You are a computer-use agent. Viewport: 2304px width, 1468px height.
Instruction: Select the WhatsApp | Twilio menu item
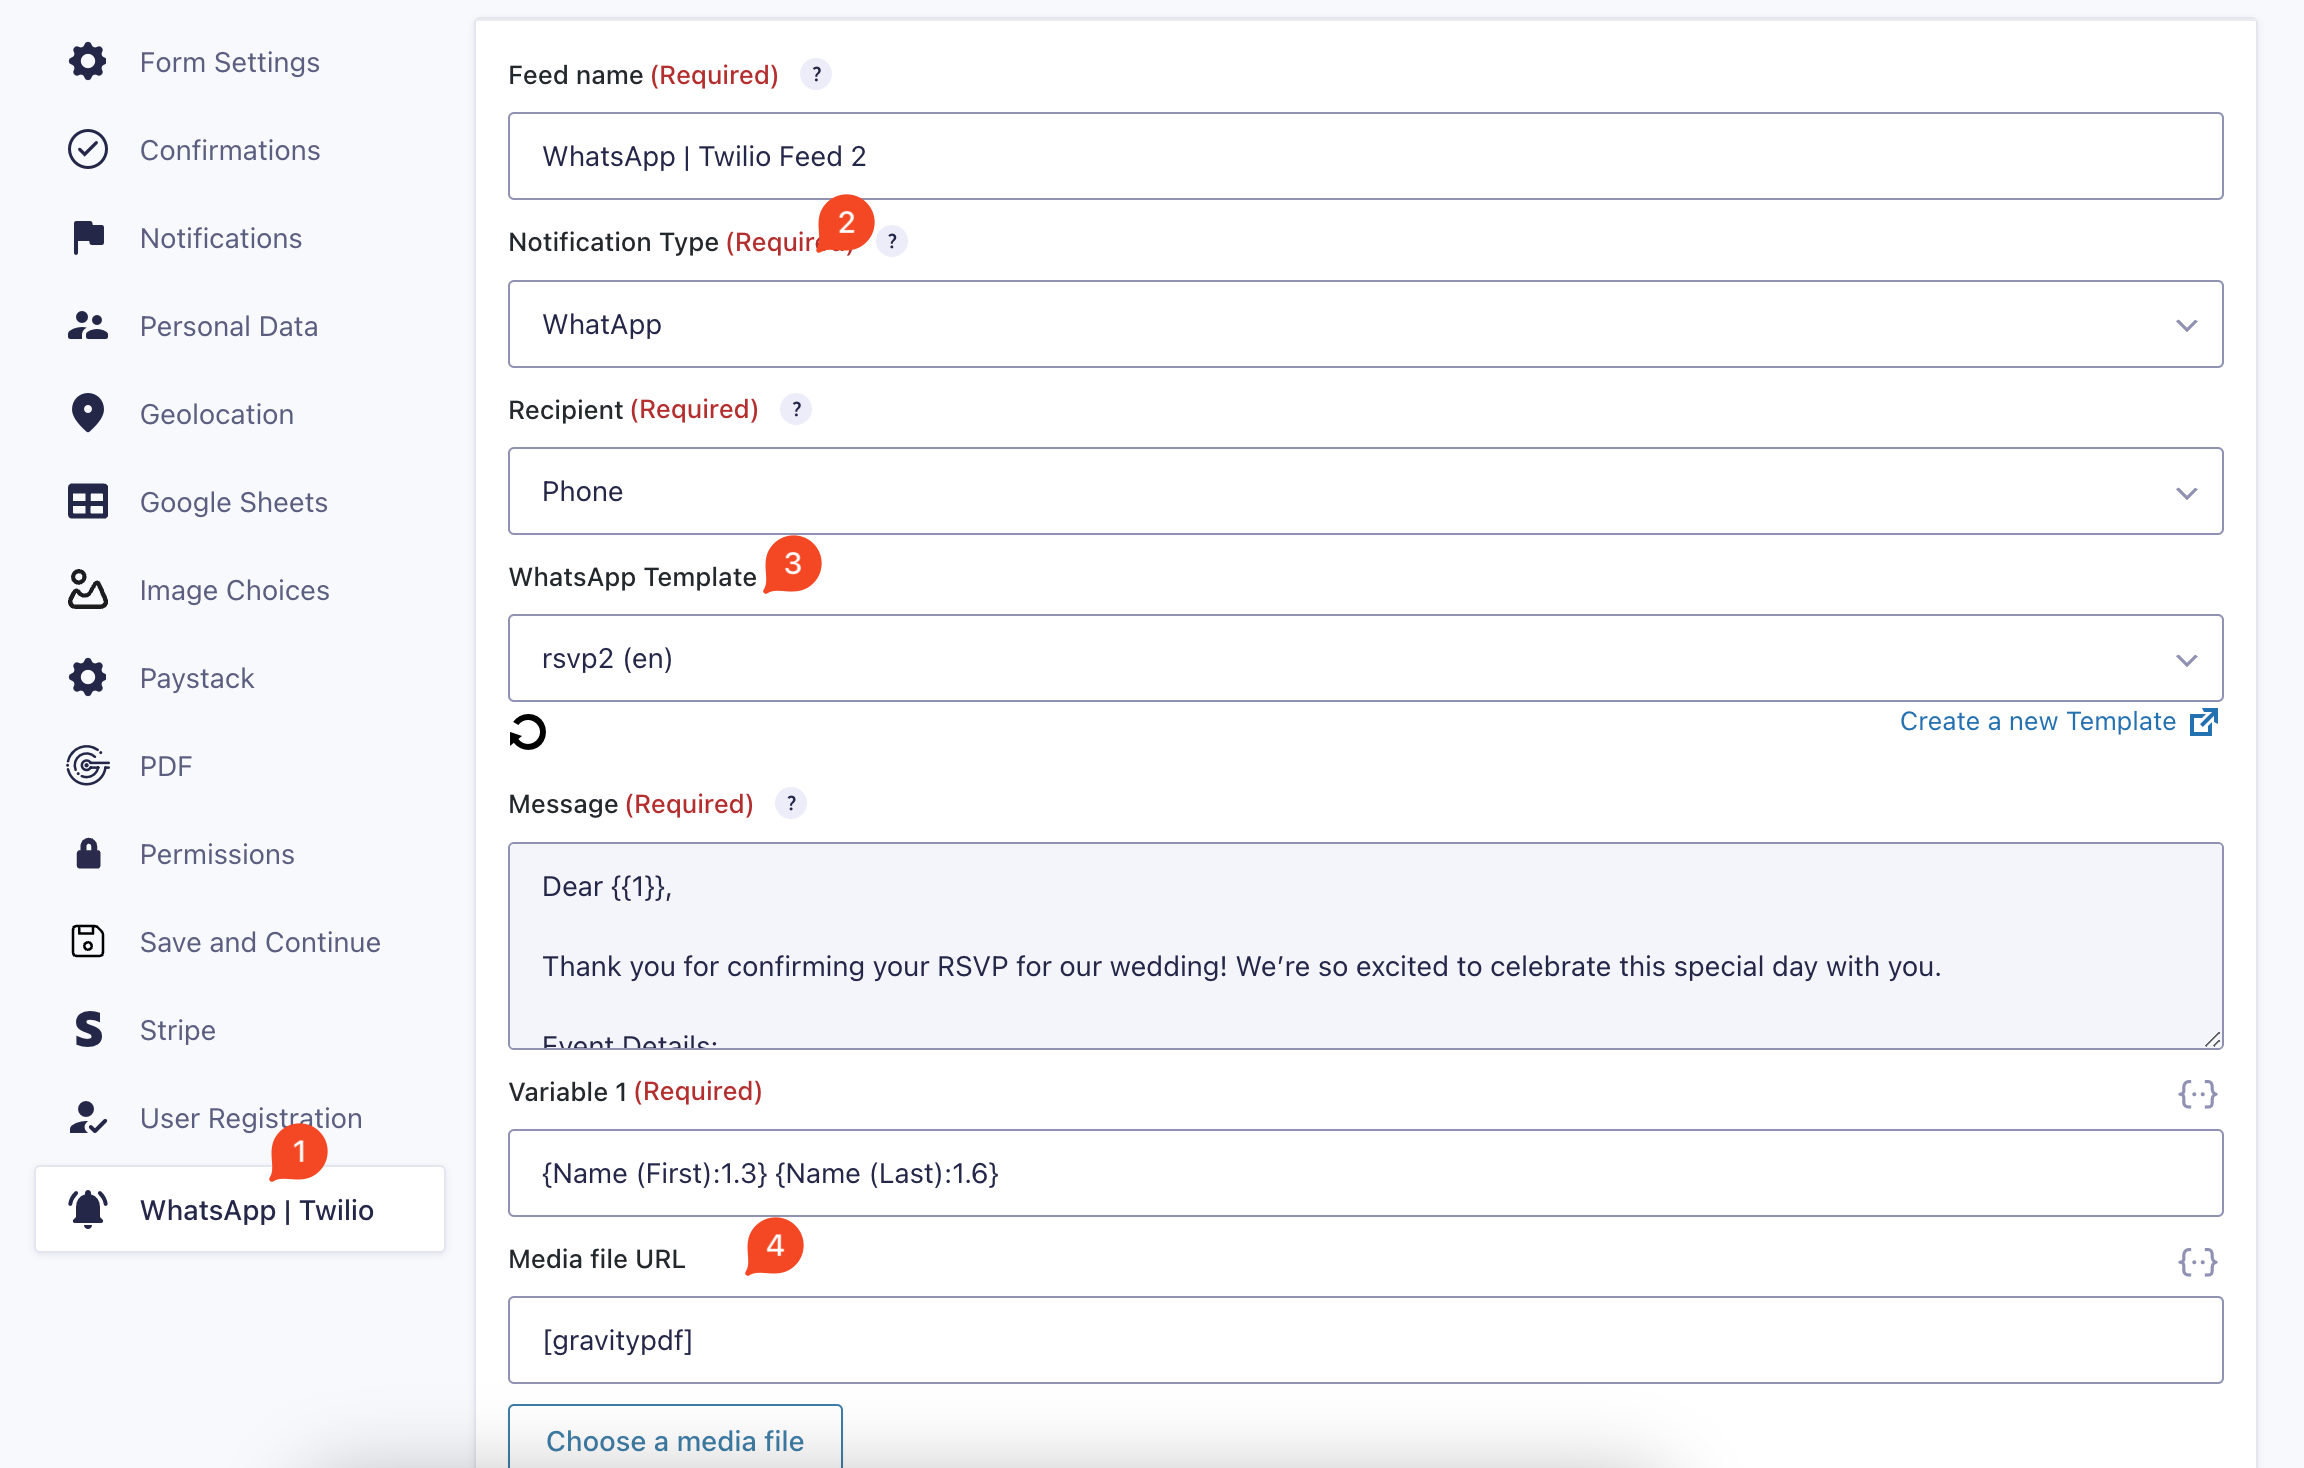pyautogui.click(x=256, y=1210)
